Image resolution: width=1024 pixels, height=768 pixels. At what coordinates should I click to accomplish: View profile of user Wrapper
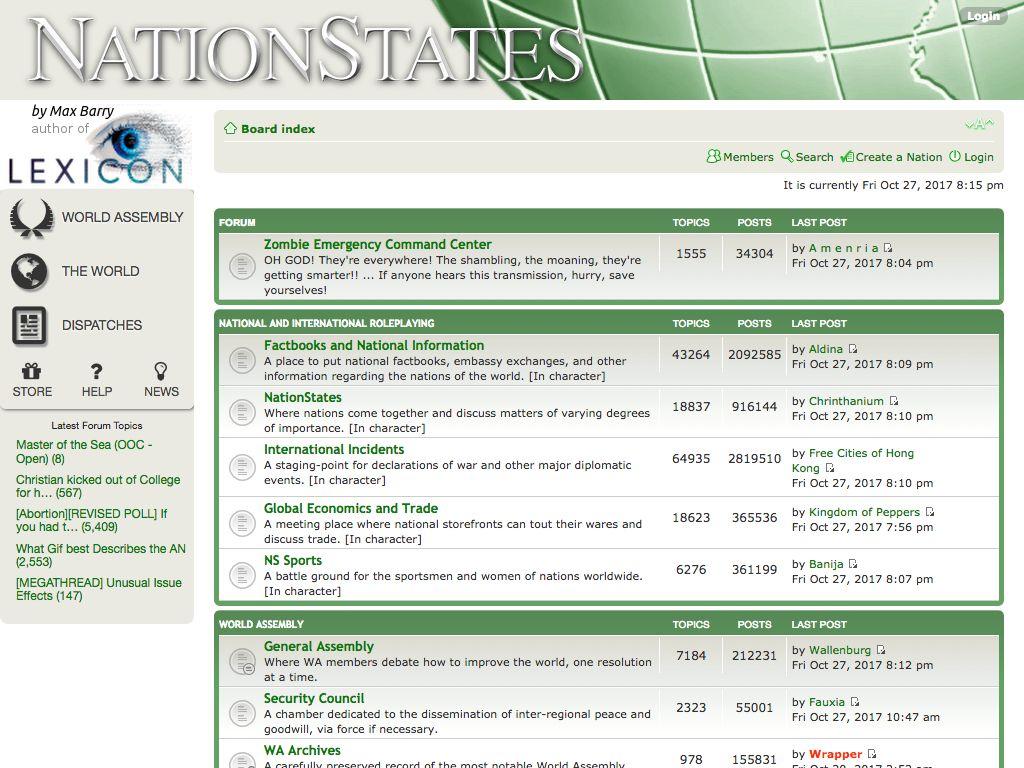click(835, 754)
